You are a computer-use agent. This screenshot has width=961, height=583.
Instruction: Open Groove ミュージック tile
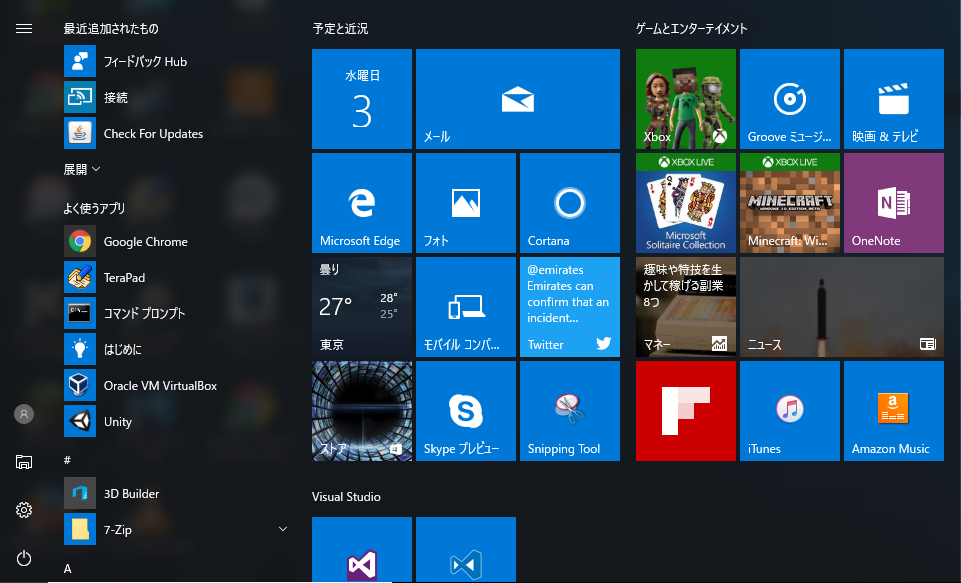tap(790, 99)
